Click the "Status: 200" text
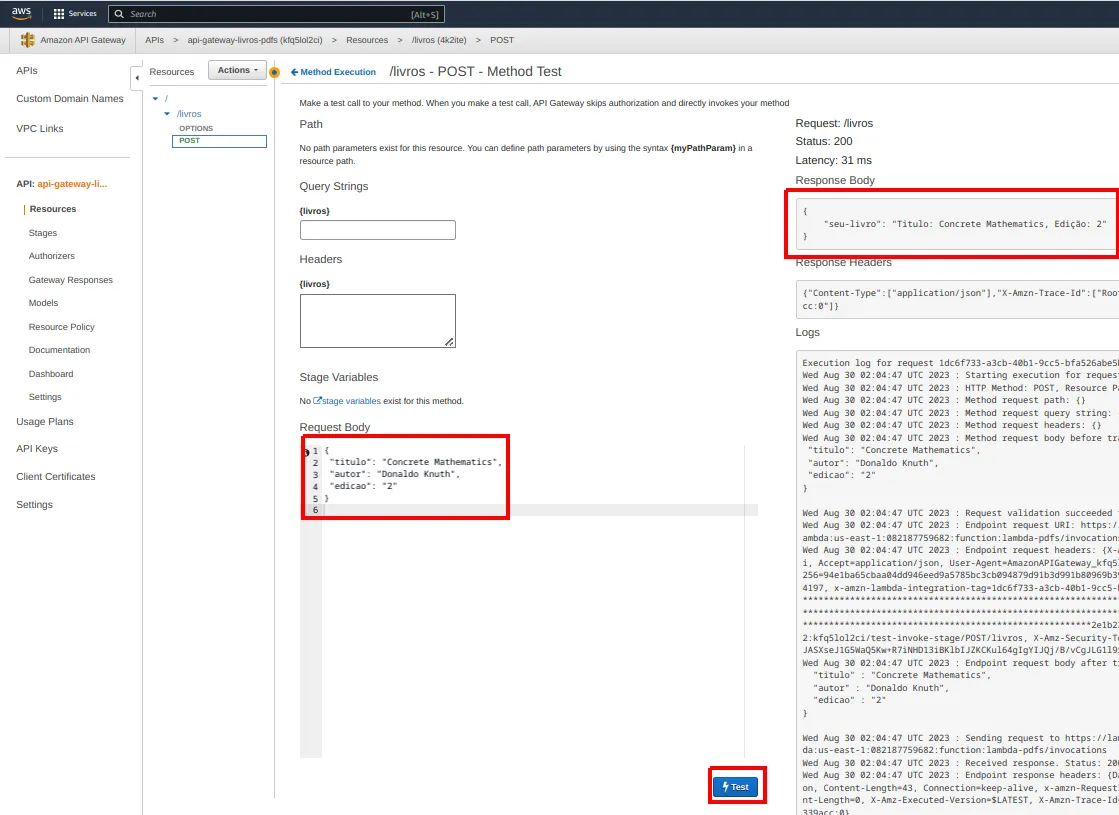The image size is (1119, 815). point(824,141)
